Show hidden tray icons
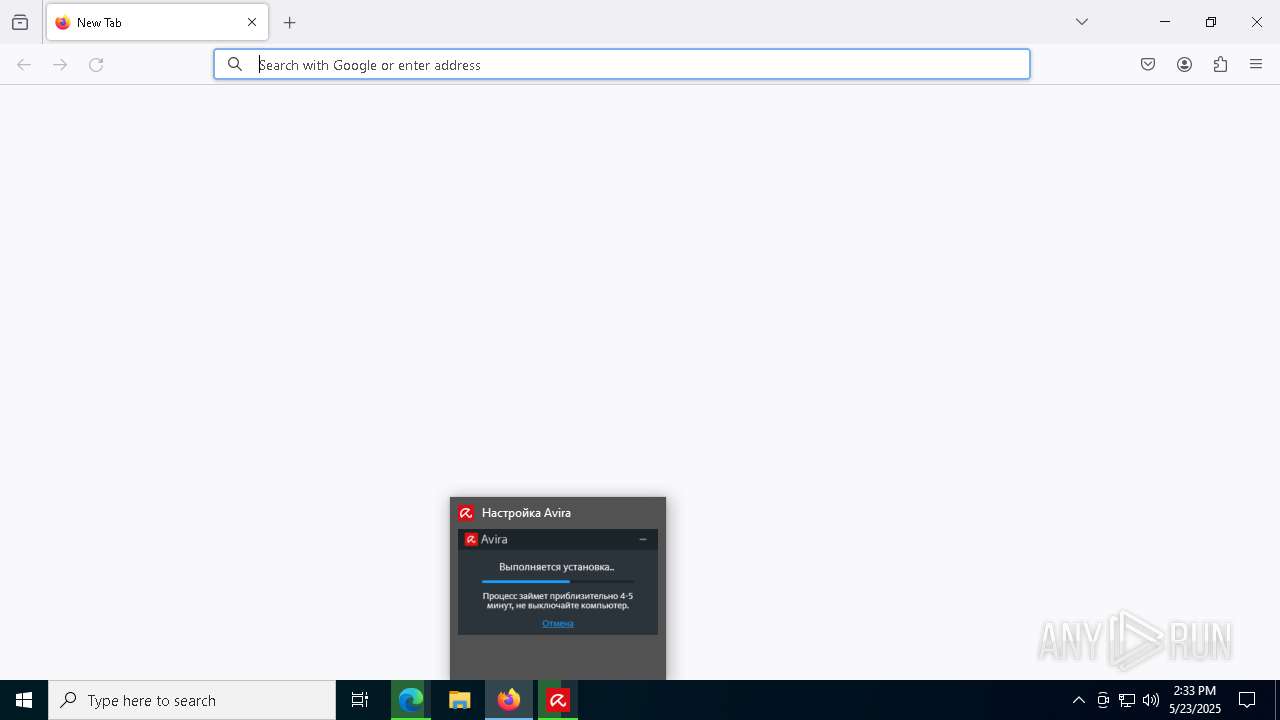Viewport: 1280px width, 720px height. pos(1078,700)
